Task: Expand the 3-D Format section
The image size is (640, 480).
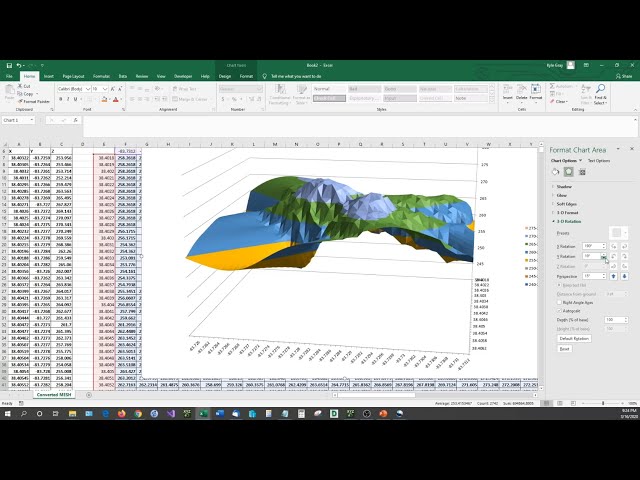Action: (x=567, y=213)
